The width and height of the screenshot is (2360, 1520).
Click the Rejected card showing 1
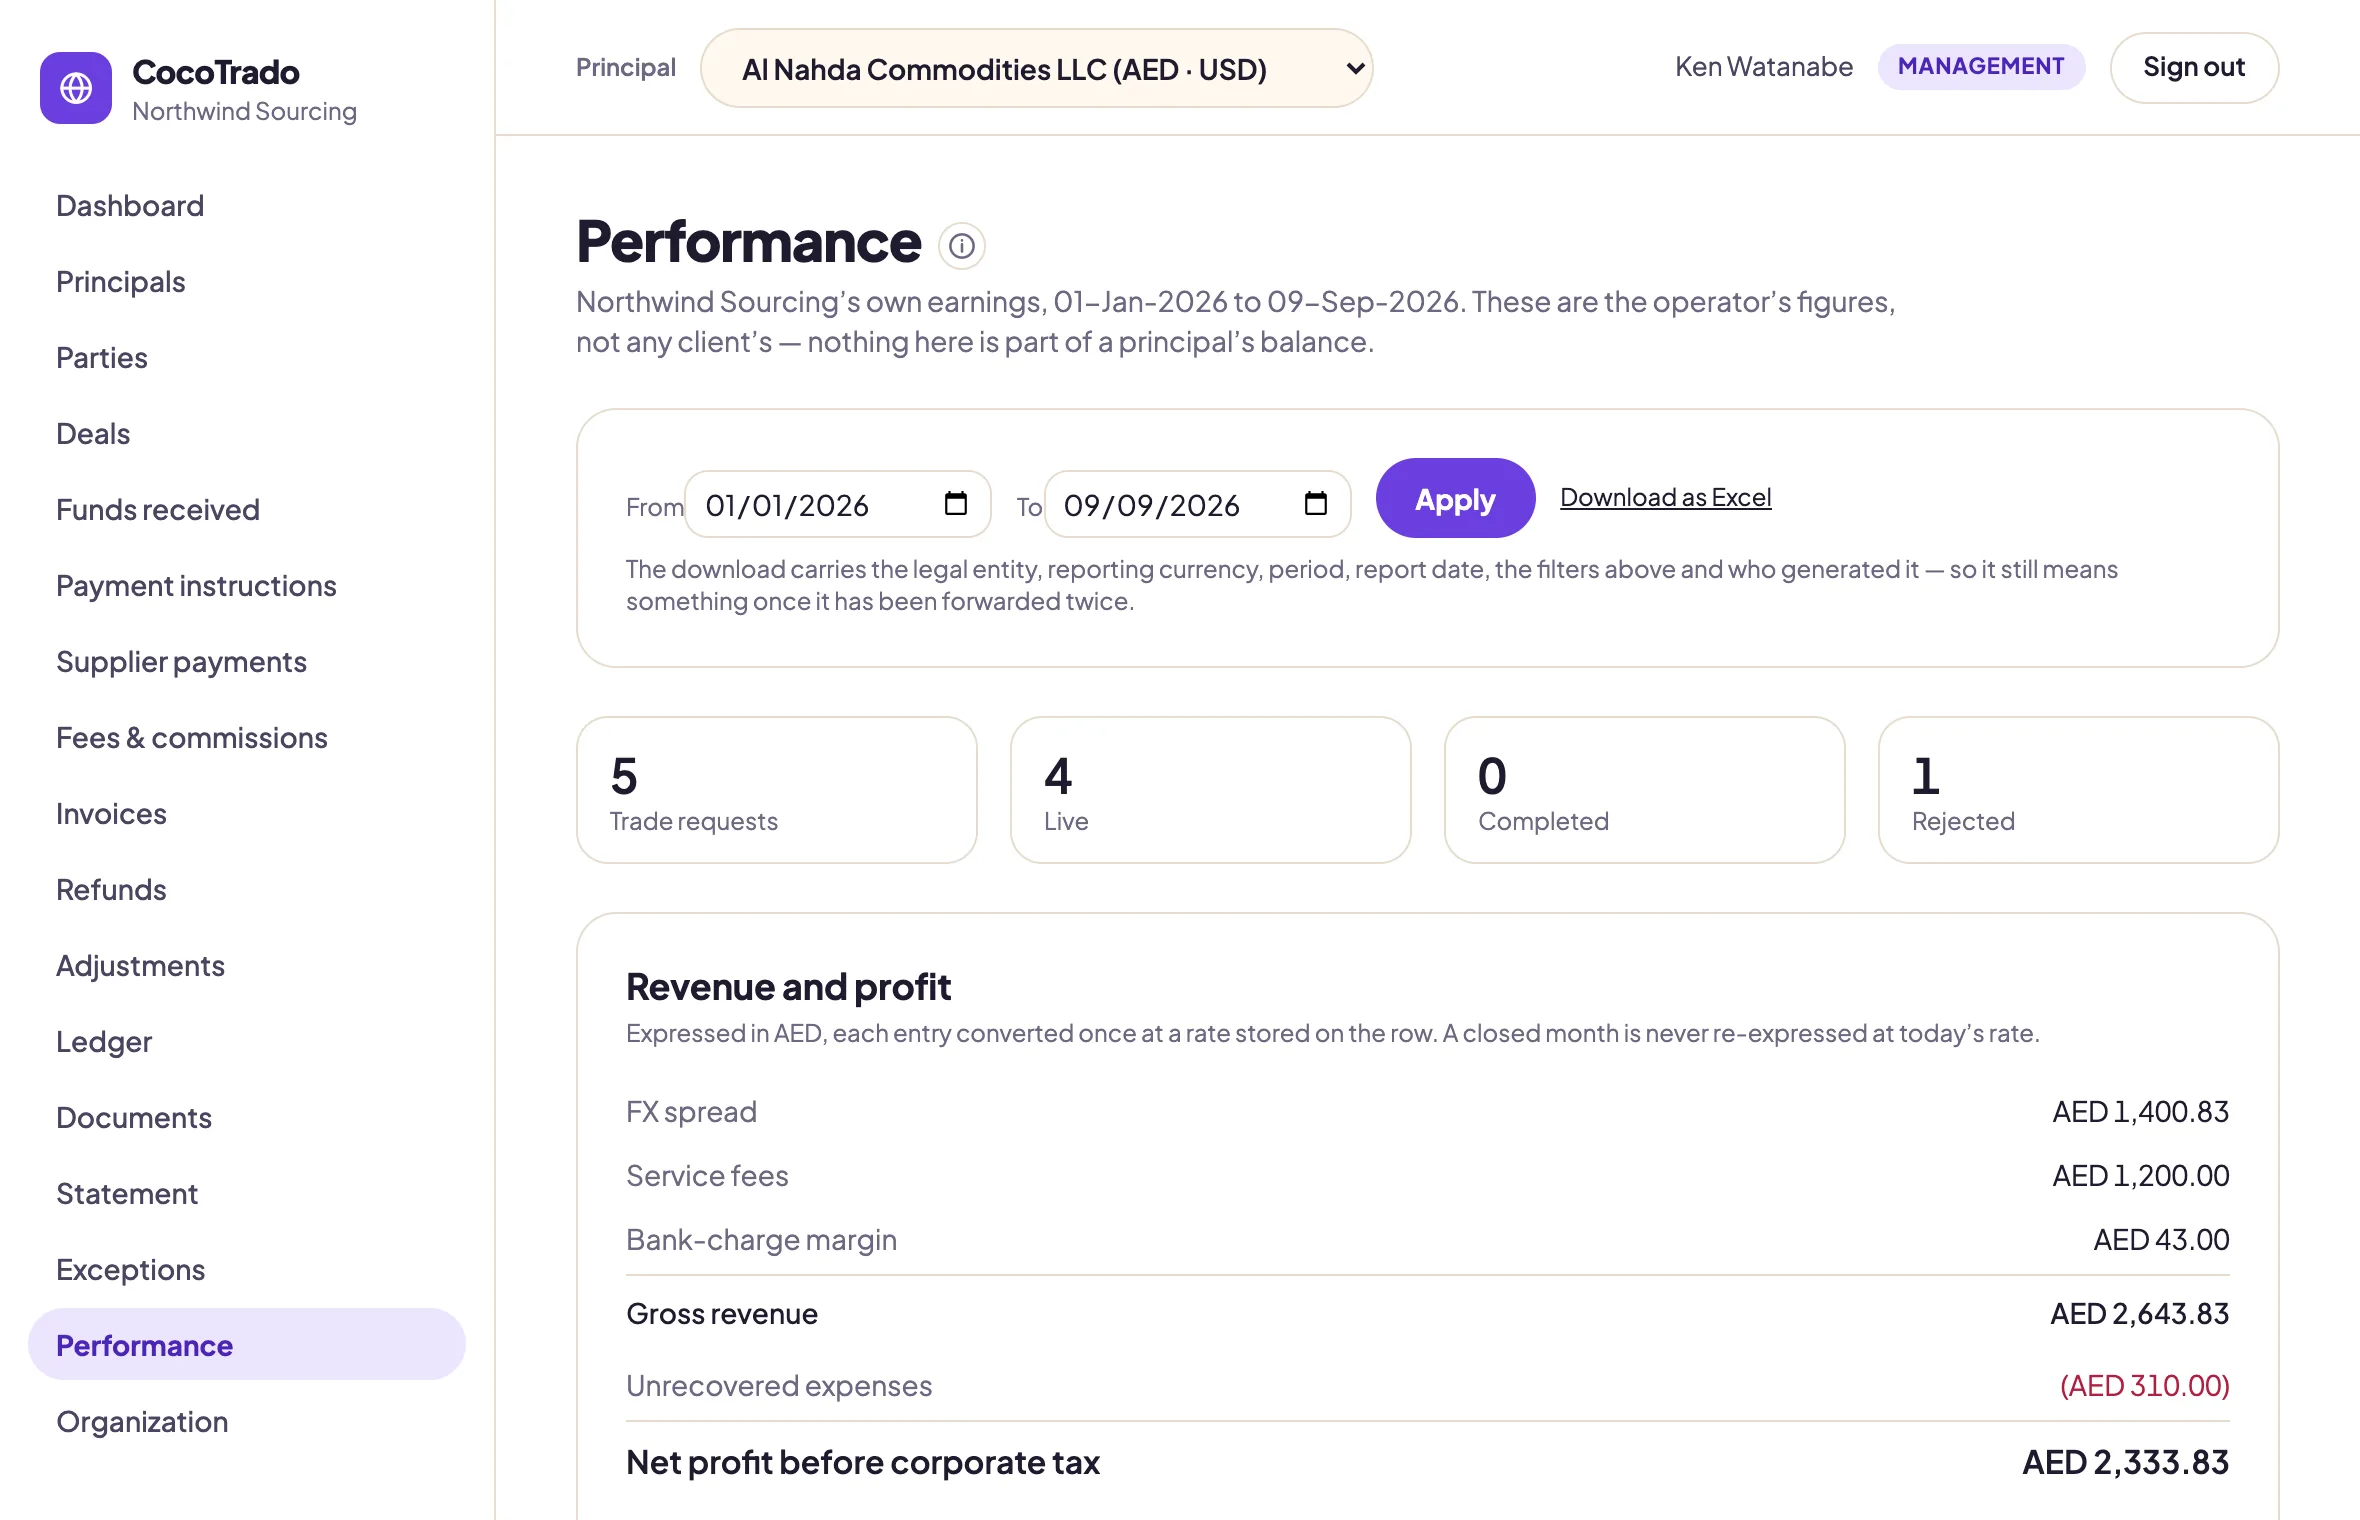coord(2078,789)
